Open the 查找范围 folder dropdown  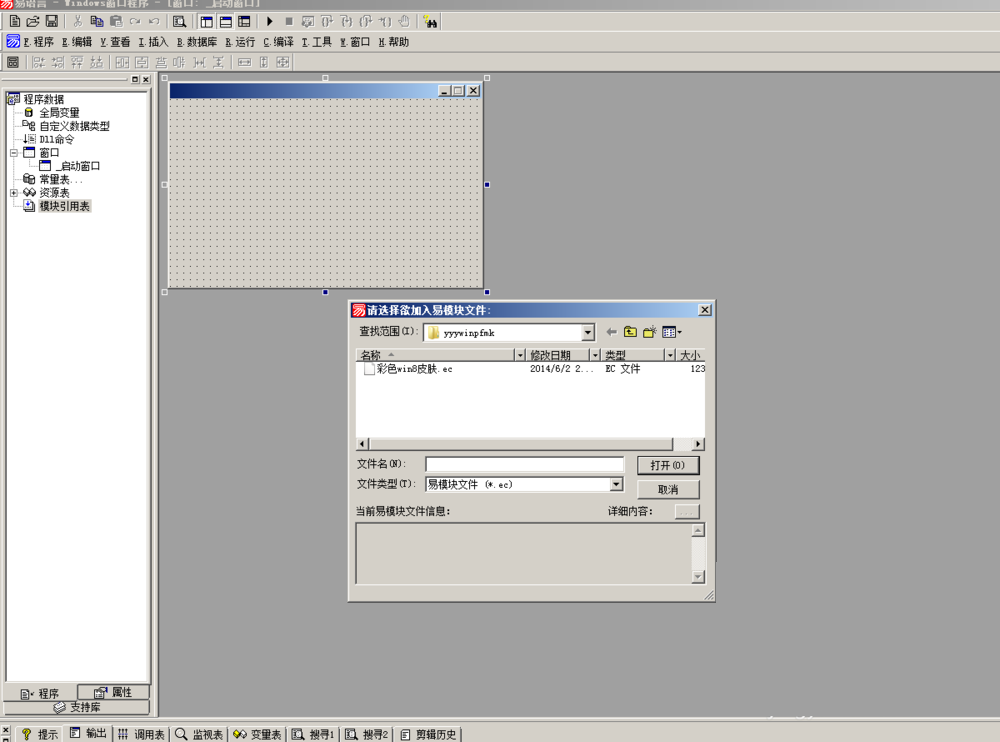coord(587,333)
